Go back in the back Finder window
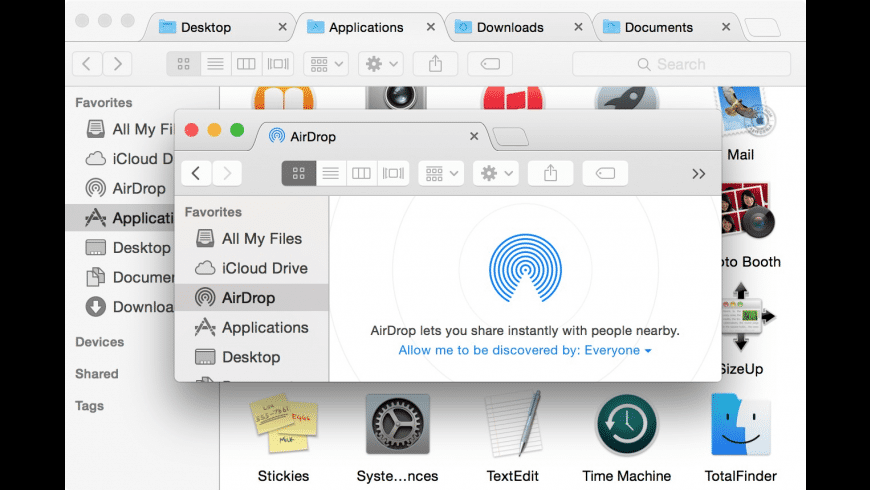 tap(87, 64)
